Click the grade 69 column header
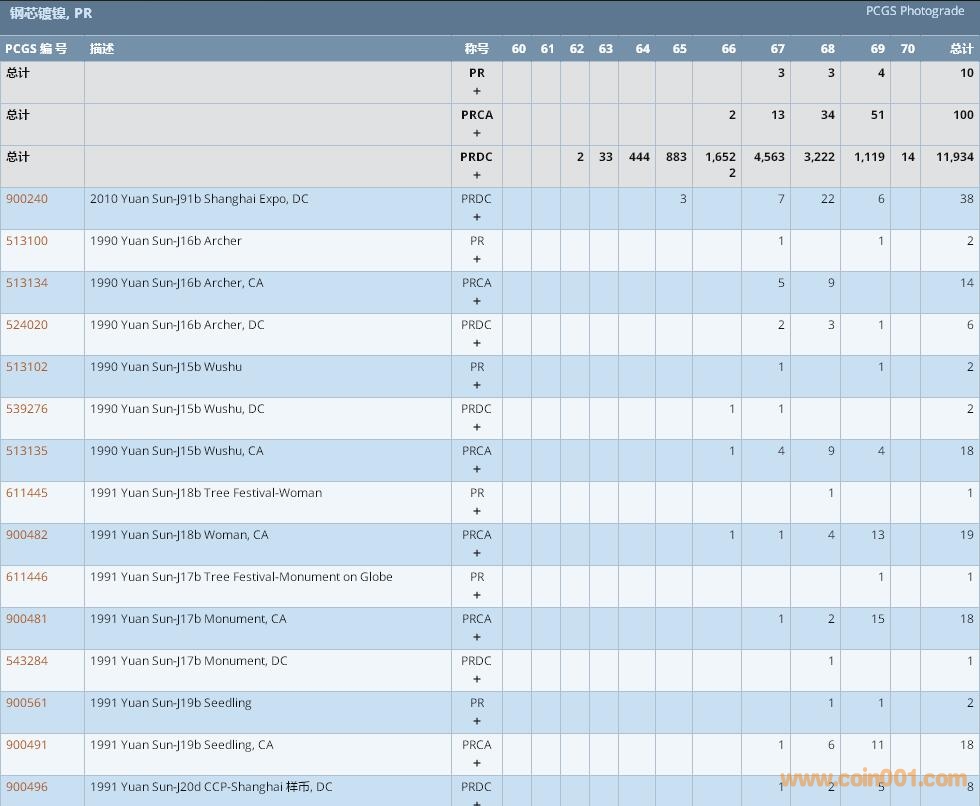The width and height of the screenshot is (980, 806). (877, 49)
